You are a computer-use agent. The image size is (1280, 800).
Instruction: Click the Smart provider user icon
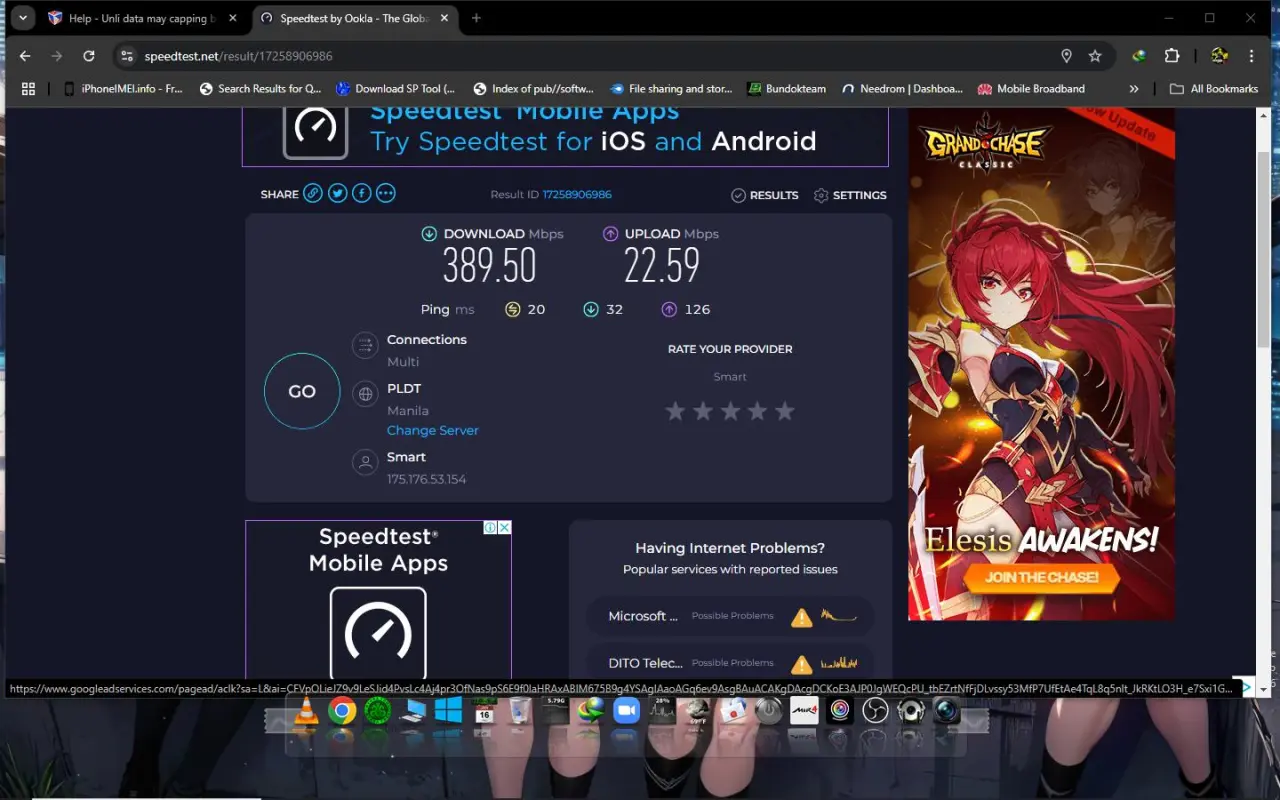click(x=365, y=462)
